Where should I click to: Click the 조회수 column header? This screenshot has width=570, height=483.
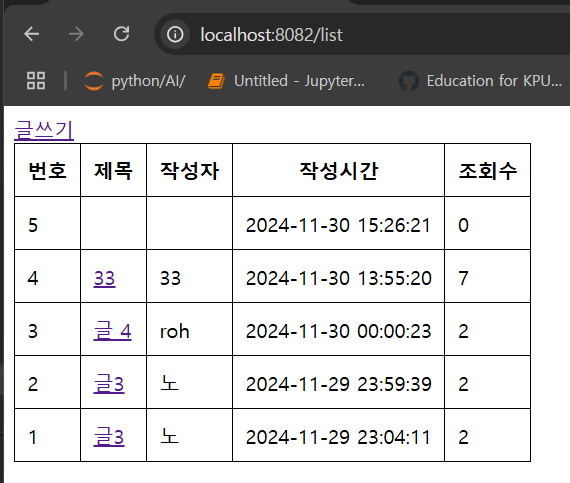coord(487,170)
